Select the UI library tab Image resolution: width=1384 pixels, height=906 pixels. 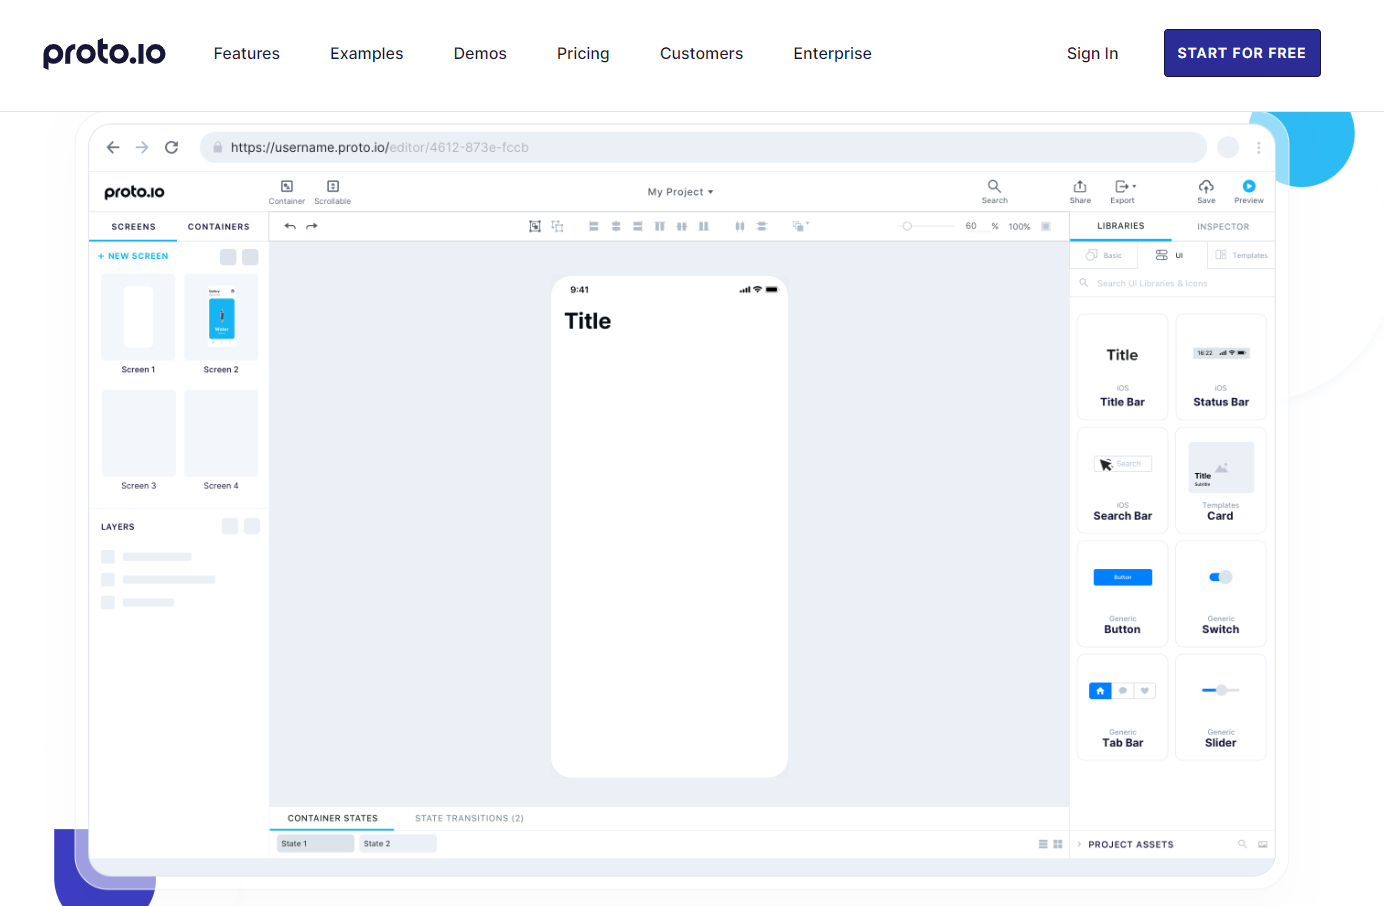[x=1170, y=255]
